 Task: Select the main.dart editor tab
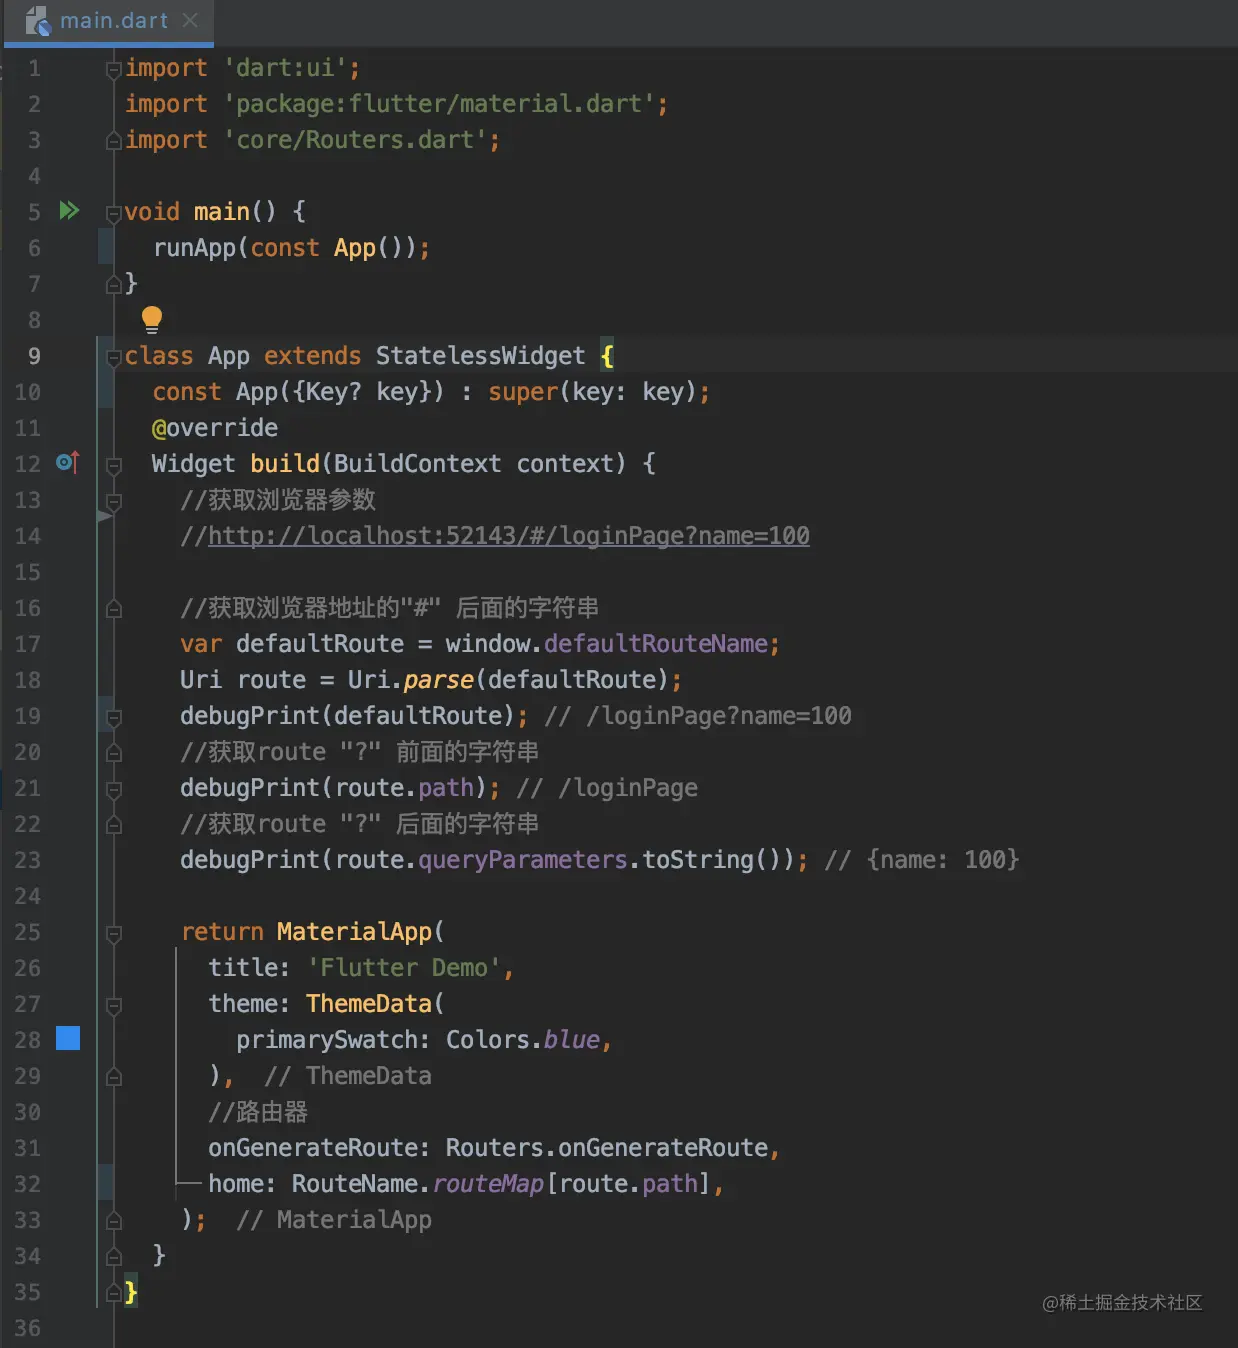[x=109, y=22]
